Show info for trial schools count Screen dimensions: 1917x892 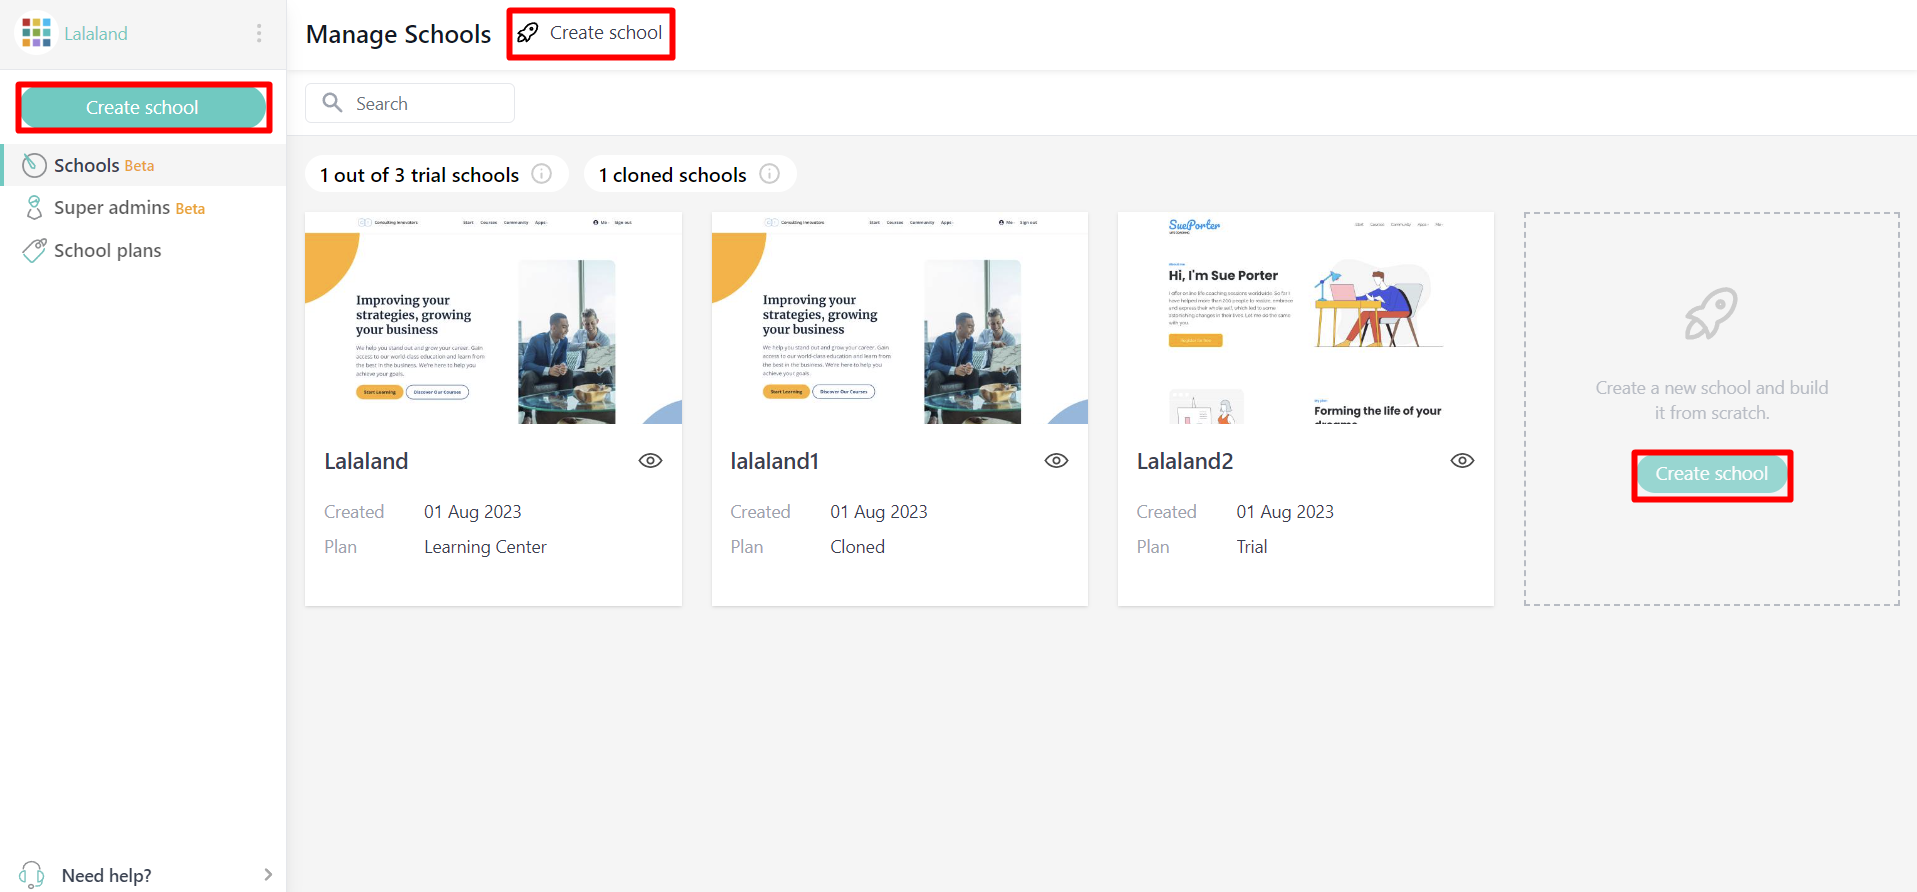click(x=541, y=174)
